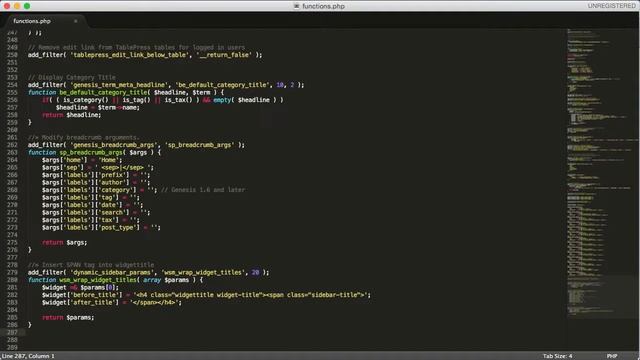Place cursor on 'tablepress_edit_link_below_table' string
This screenshot has width=640, height=360.
click(x=130, y=55)
